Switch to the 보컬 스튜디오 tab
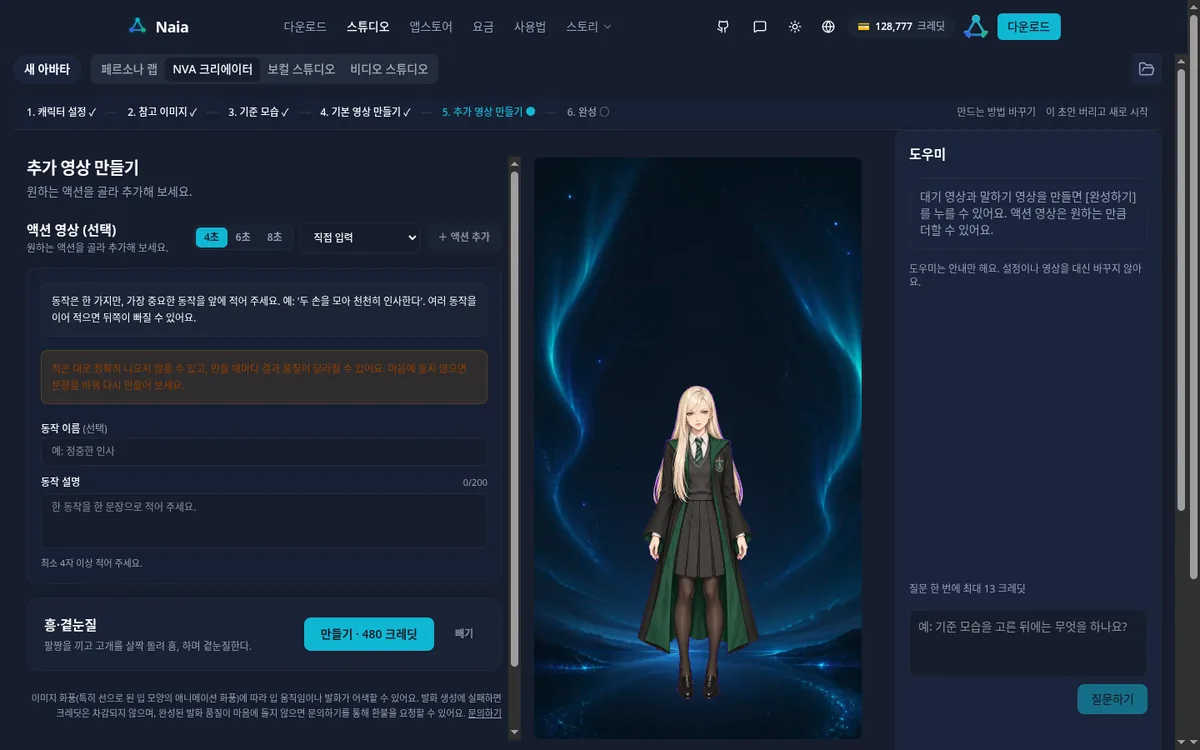This screenshot has width=1200, height=750. pyautogui.click(x=301, y=69)
